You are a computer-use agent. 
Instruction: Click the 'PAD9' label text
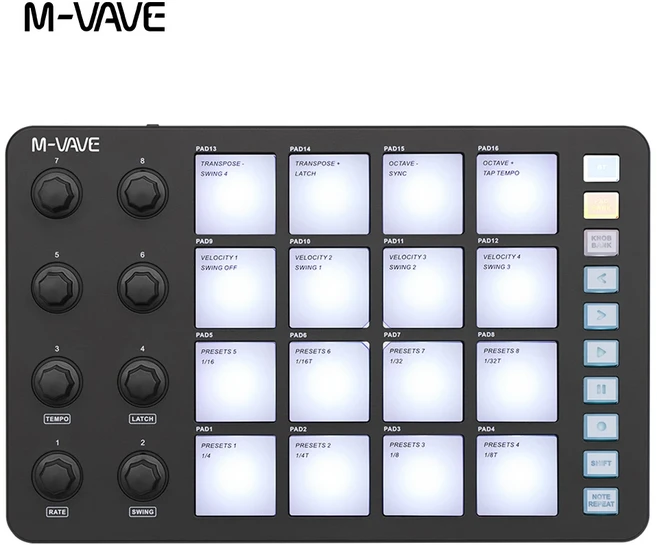click(204, 242)
